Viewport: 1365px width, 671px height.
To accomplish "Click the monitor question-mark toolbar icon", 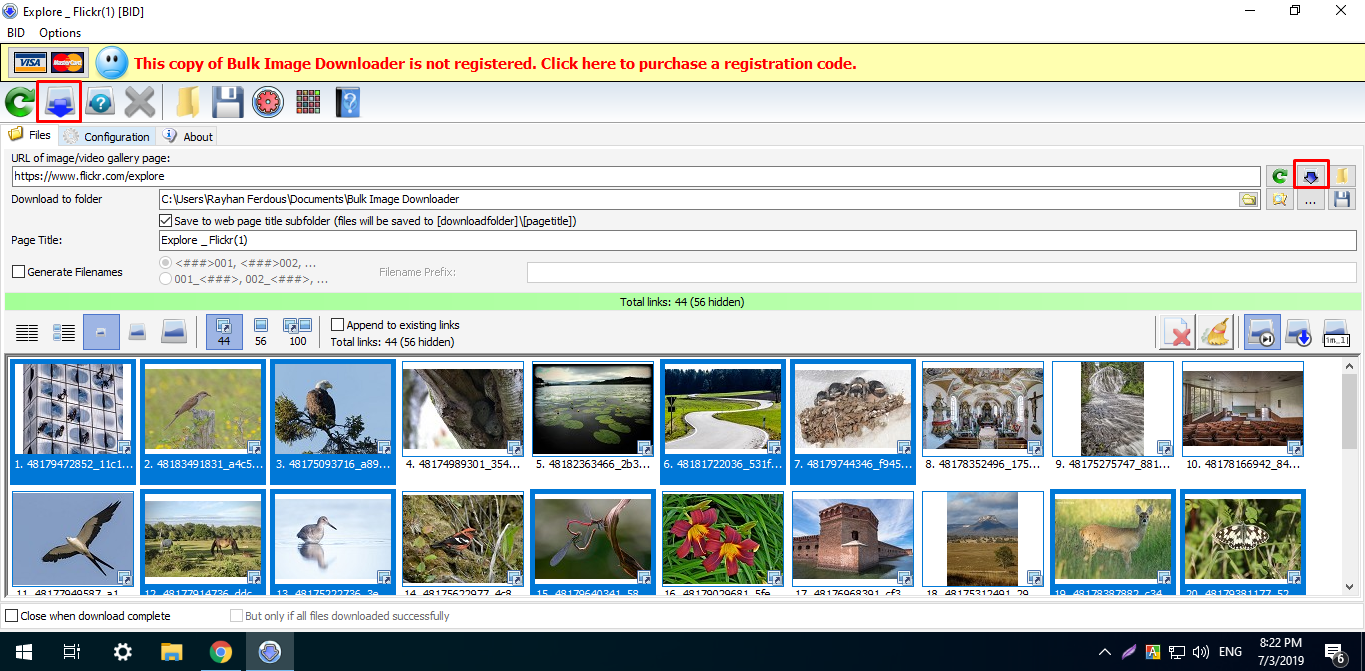I will [100, 102].
